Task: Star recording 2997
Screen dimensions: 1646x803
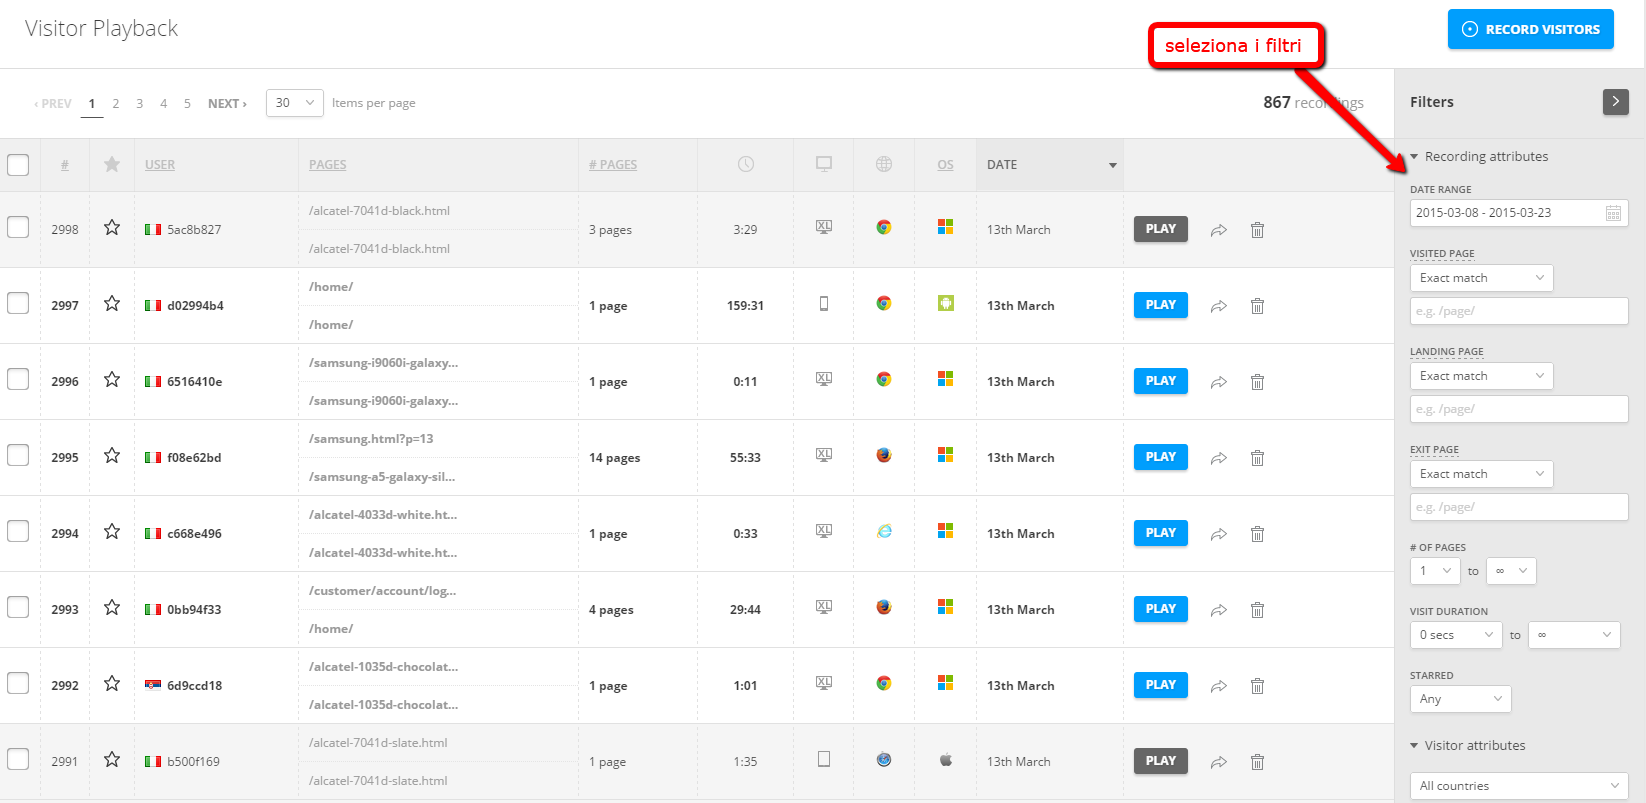Action: 112,304
